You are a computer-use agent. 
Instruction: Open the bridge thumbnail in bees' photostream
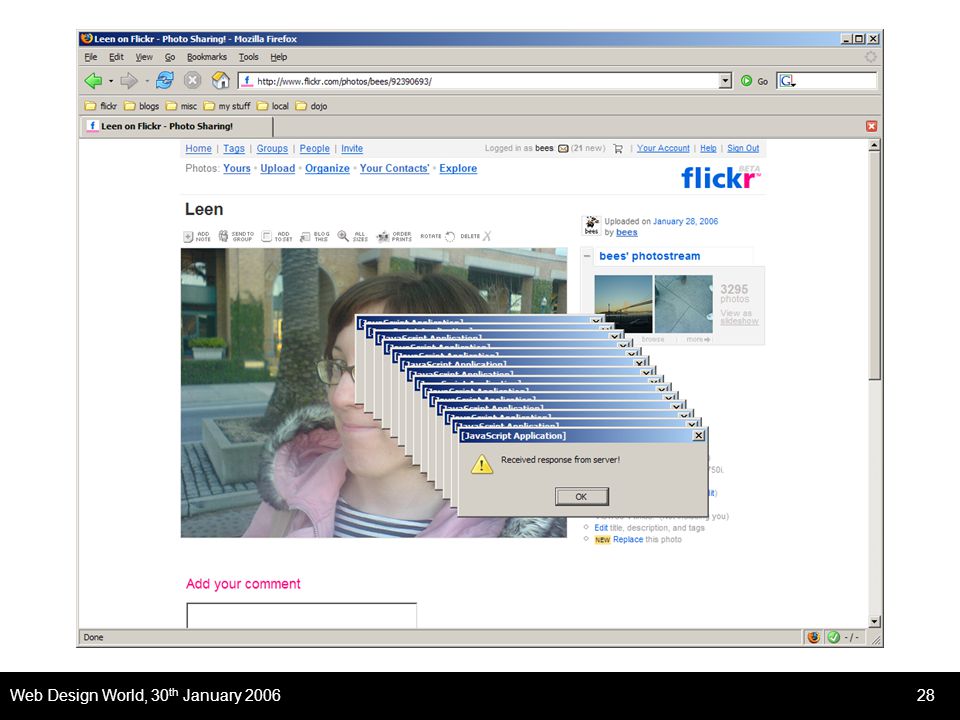click(x=623, y=304)
